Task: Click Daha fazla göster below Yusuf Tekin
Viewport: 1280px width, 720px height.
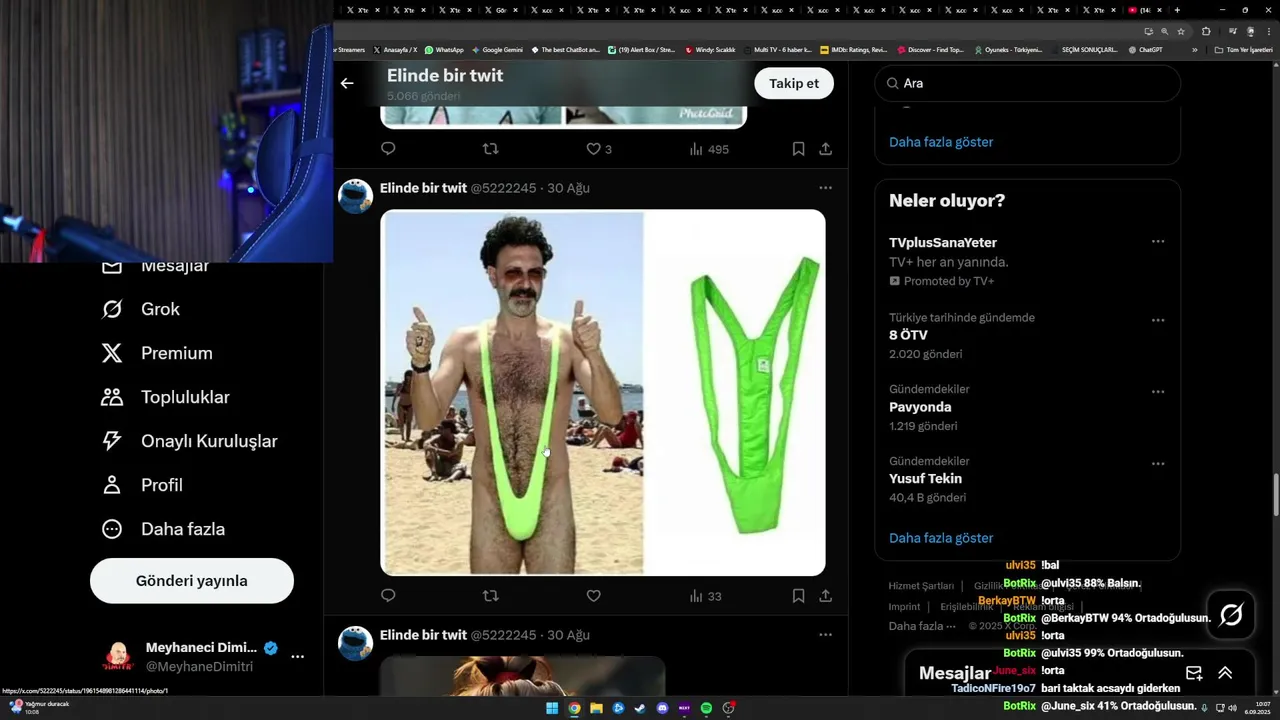Action: coord(941,538)
